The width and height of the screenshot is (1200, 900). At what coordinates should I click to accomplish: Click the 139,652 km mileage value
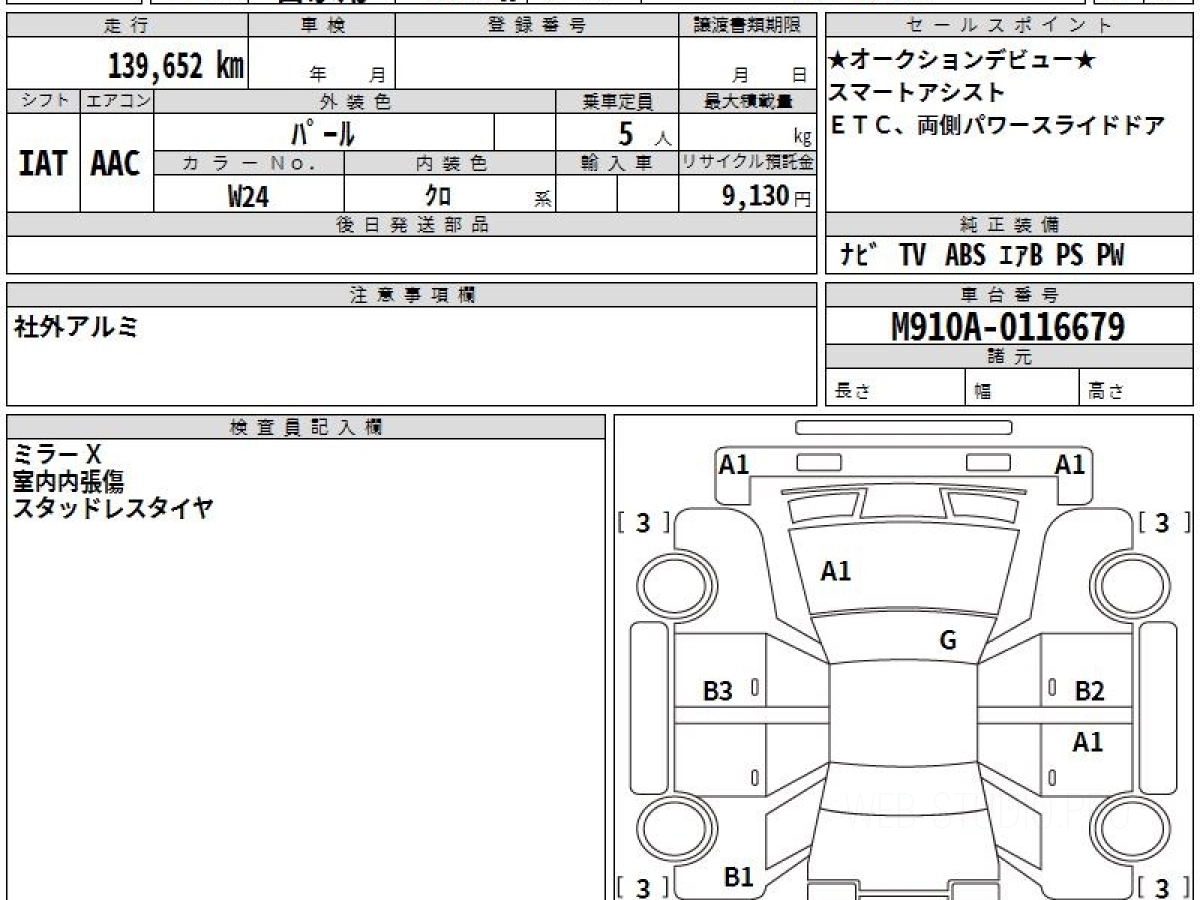[x=176, y=66]
